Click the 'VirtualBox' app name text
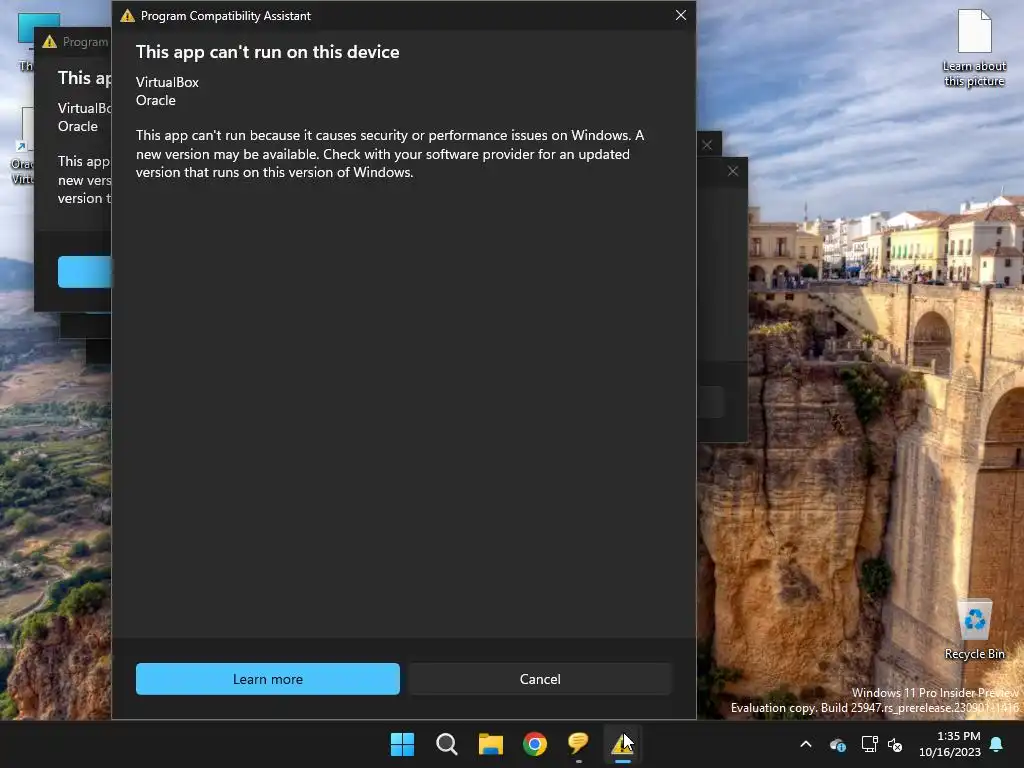 point(167,82)
